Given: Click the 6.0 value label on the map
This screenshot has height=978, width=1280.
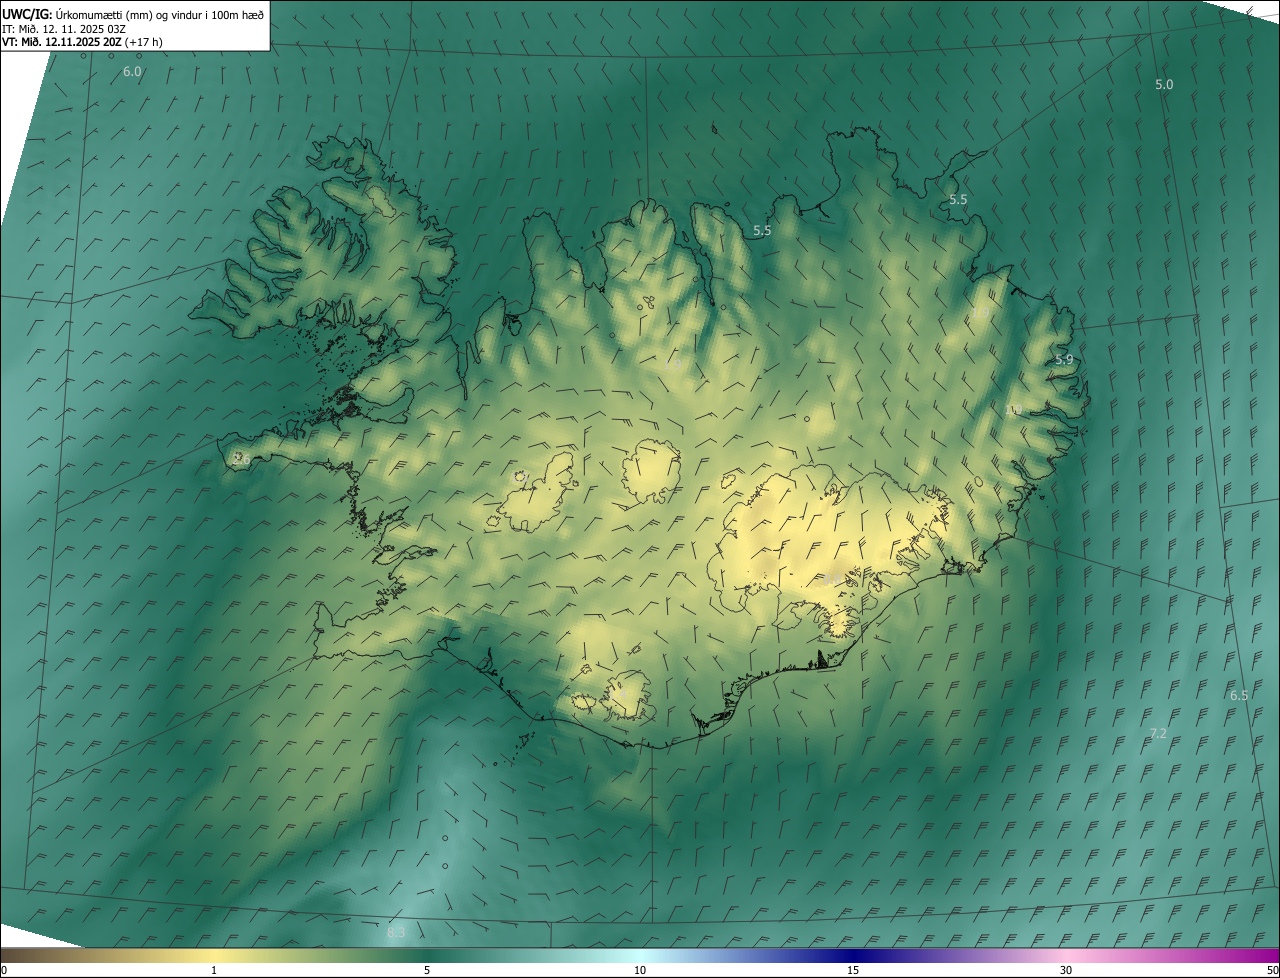Looking at the screenshot, I should click(x=132, y=72).
